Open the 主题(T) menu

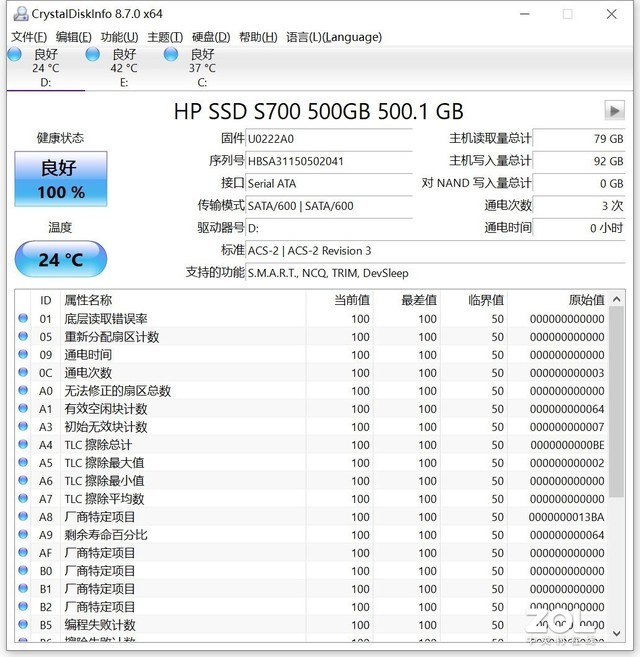coord(165,37)
